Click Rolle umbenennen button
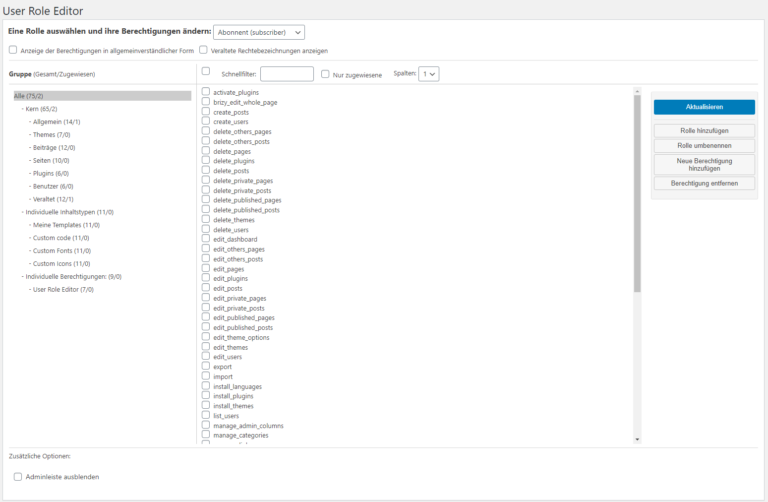 704,146
